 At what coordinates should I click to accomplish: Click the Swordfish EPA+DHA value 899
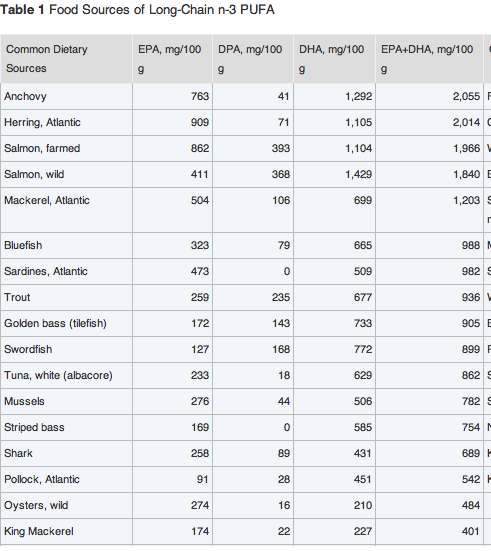point(471,349)
